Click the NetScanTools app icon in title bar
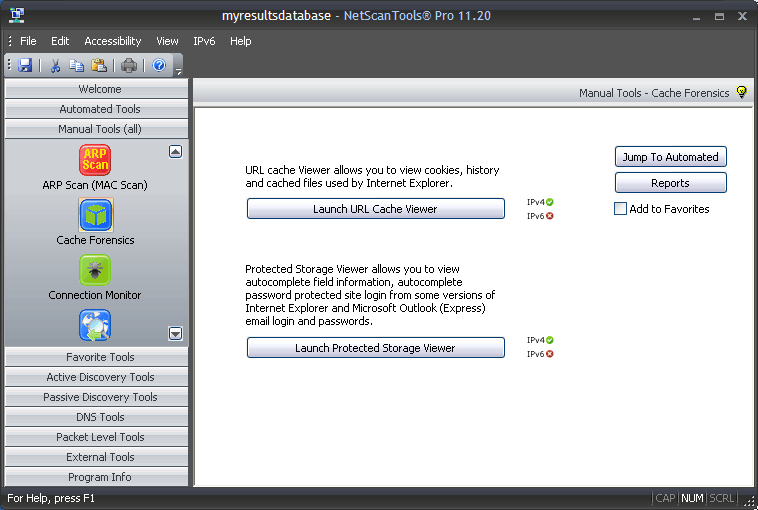Screen dimensions: 758x510 click(x=17, y=15)
